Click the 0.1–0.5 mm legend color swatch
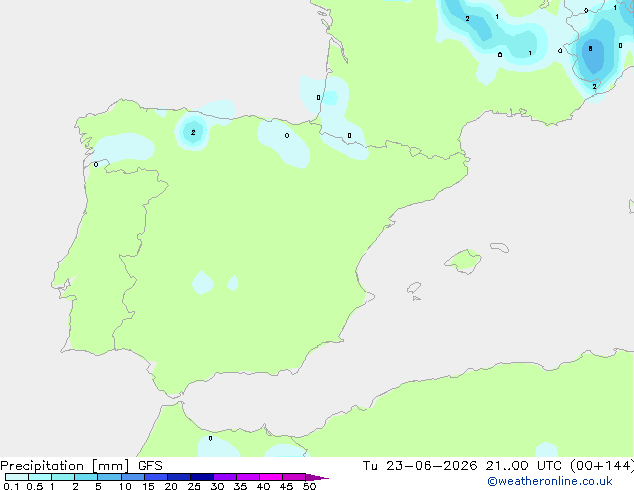This screenshot has height=490, width=634. (17, 477)
